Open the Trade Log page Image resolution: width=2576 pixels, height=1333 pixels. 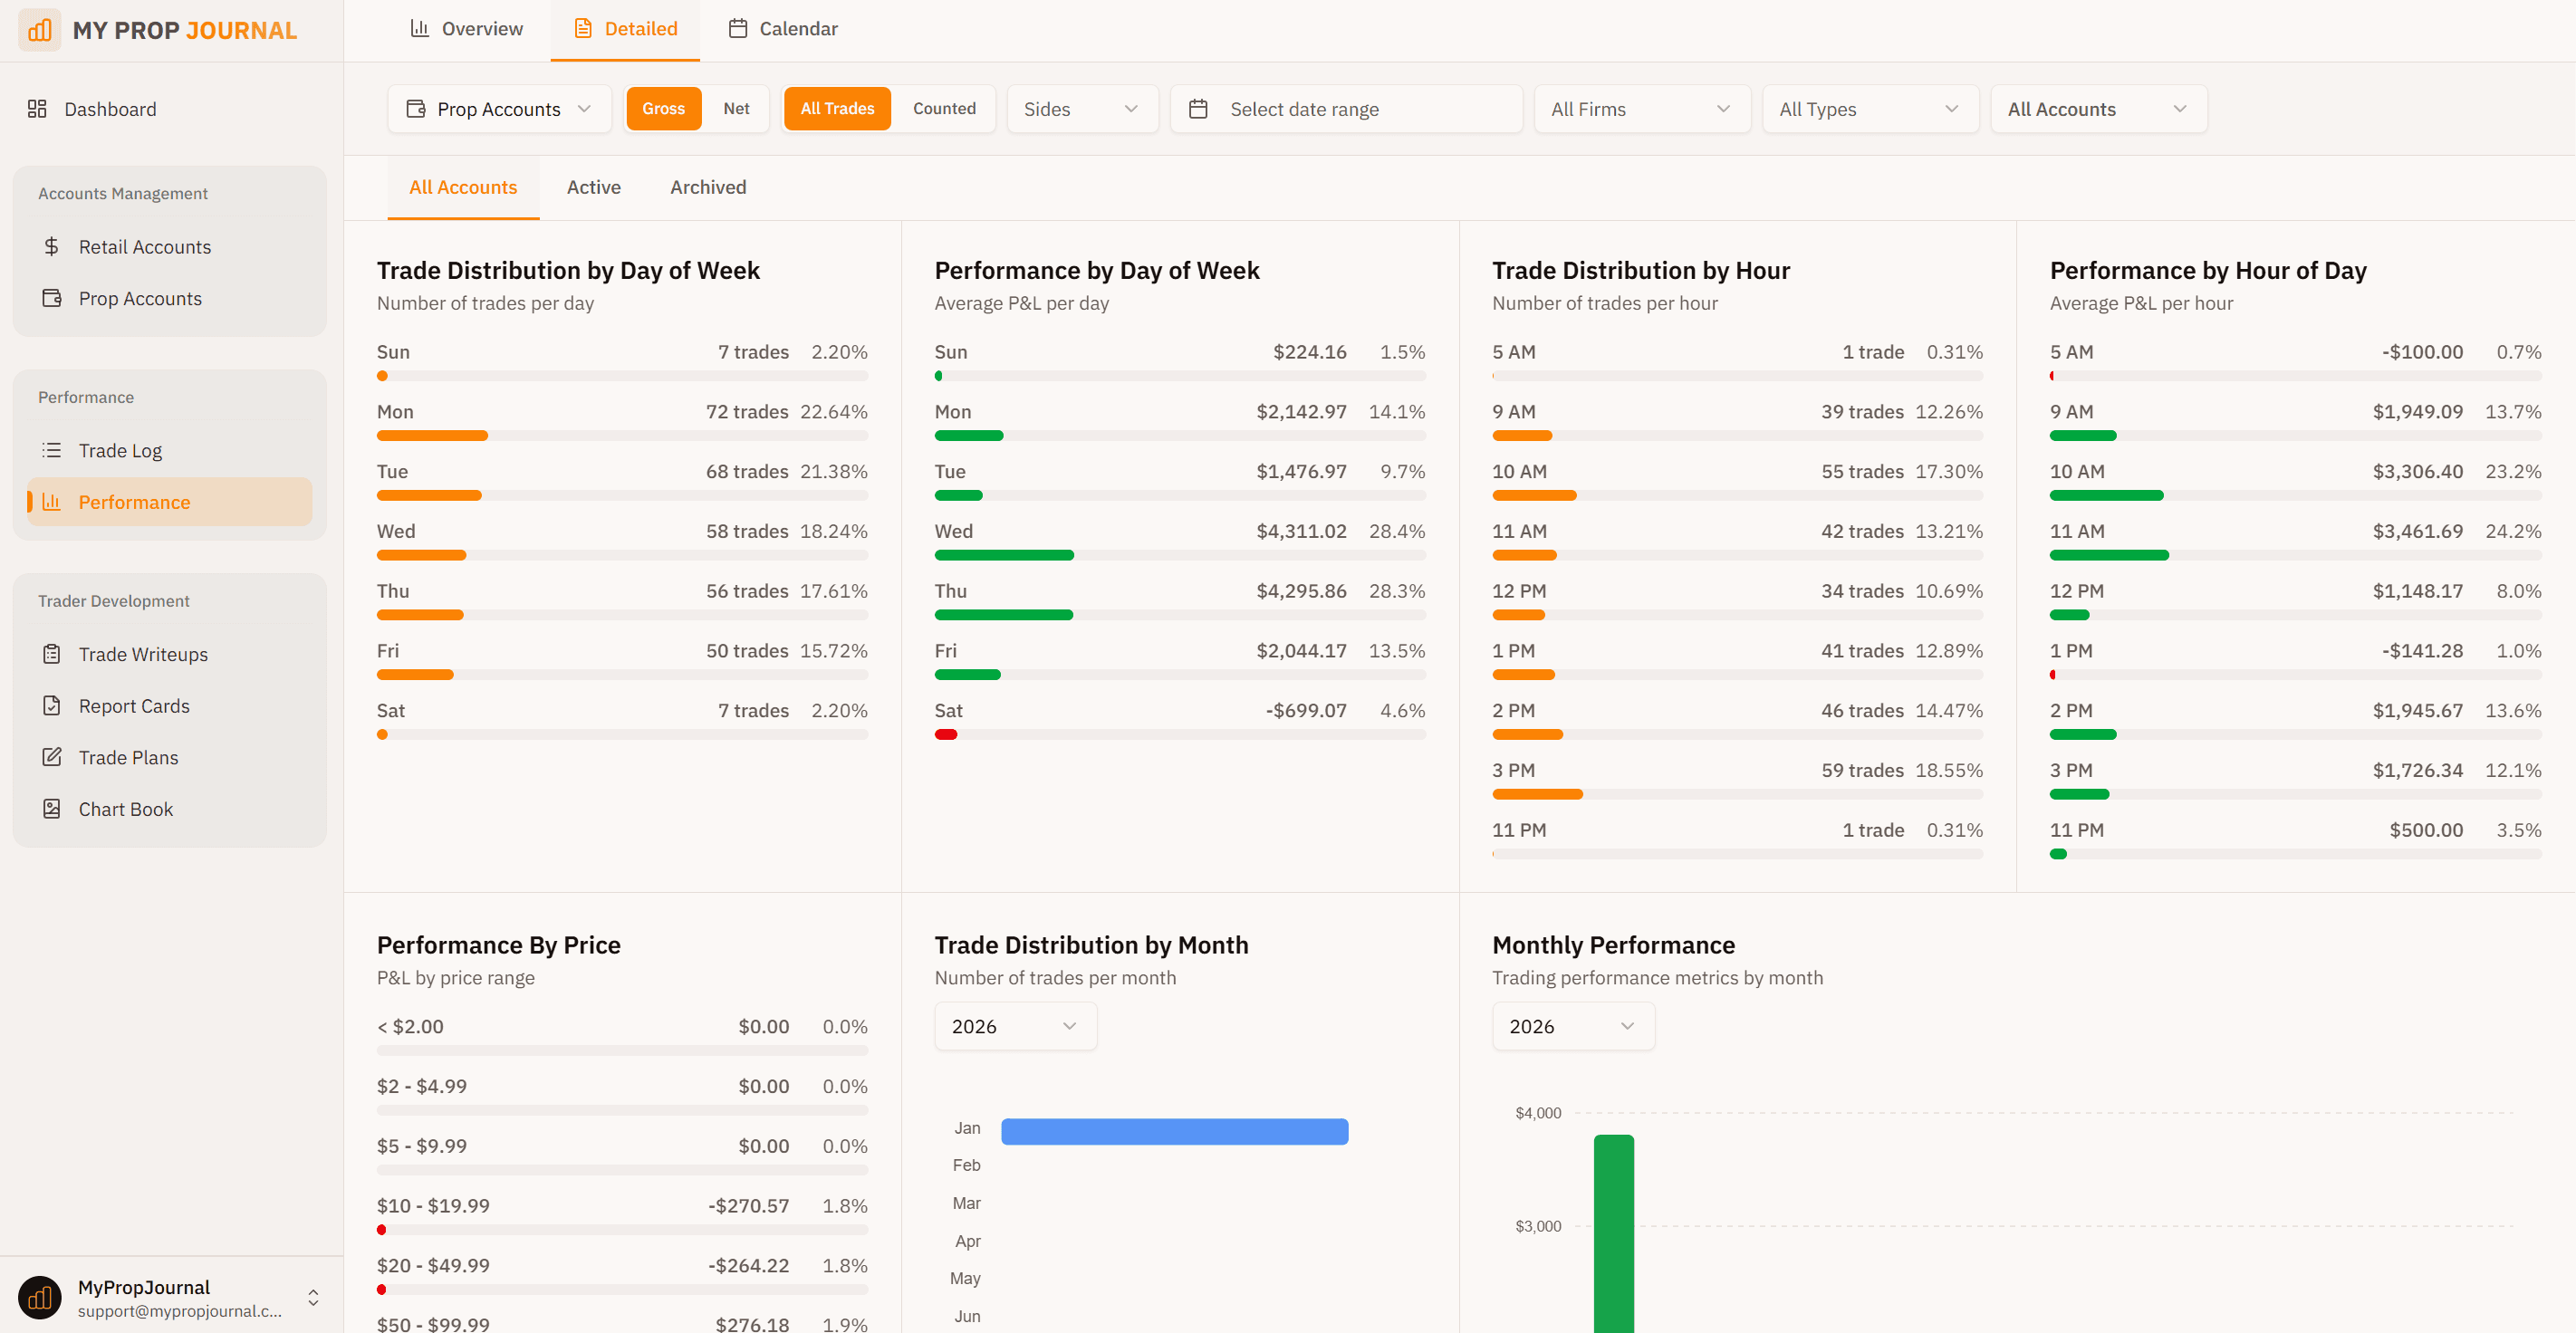170,450
